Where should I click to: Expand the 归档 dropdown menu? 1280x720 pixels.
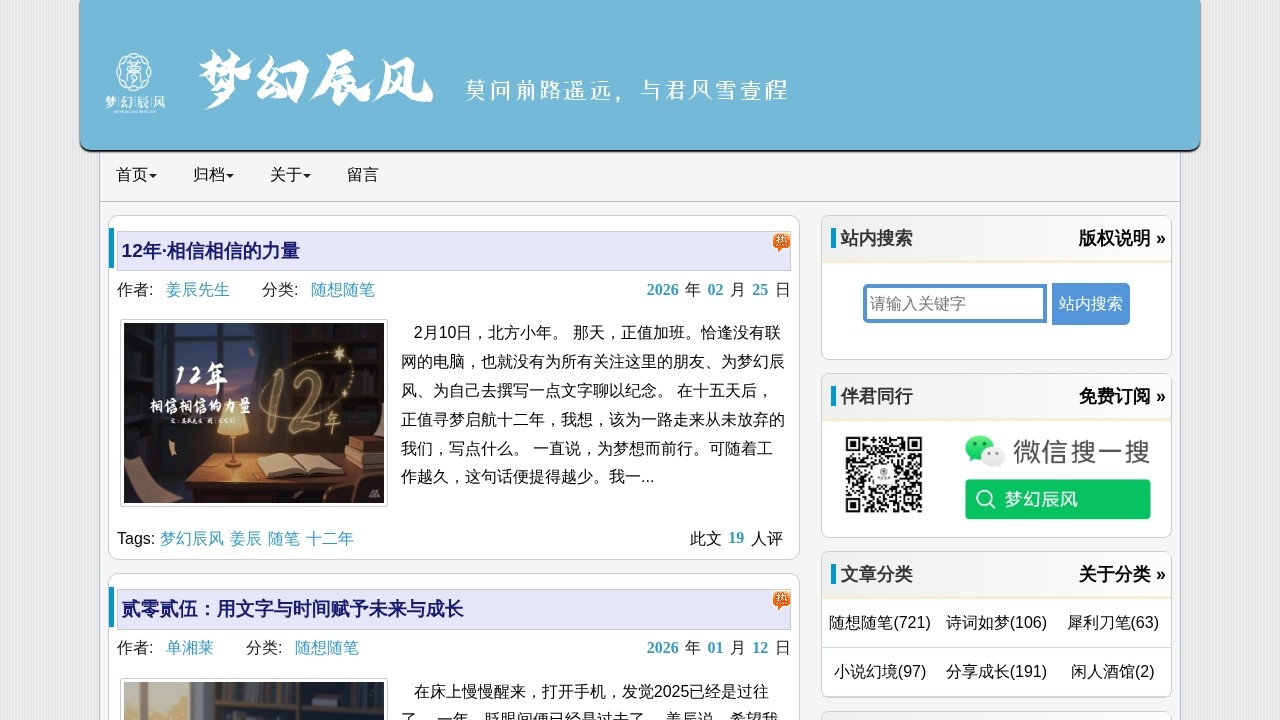coord(213,175)
